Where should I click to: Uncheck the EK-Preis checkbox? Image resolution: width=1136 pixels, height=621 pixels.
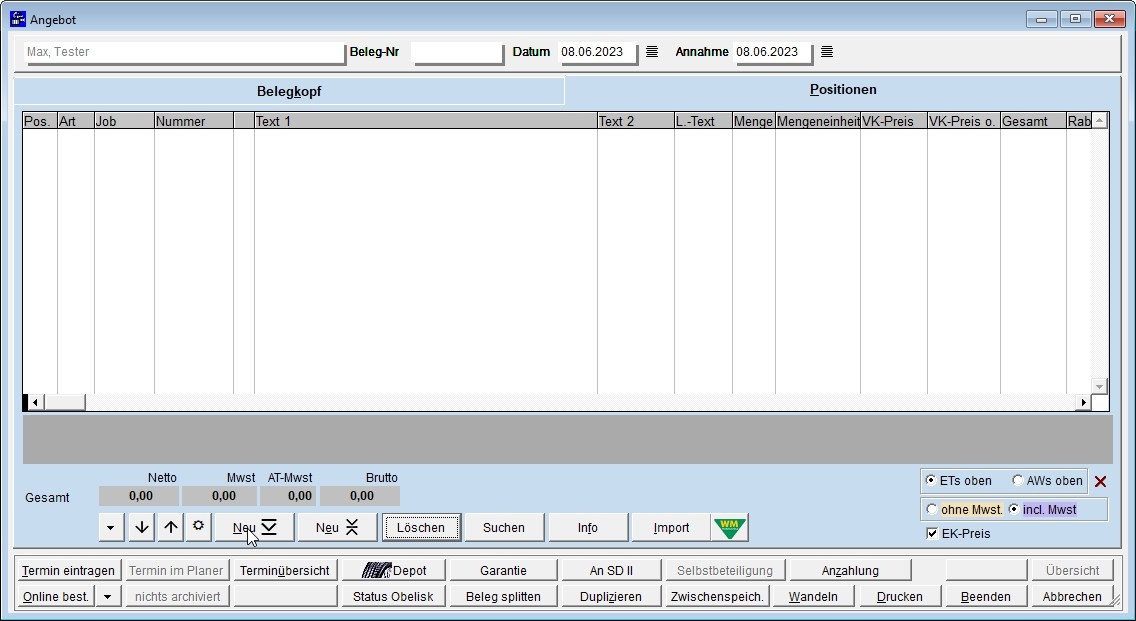click(932, 533)
